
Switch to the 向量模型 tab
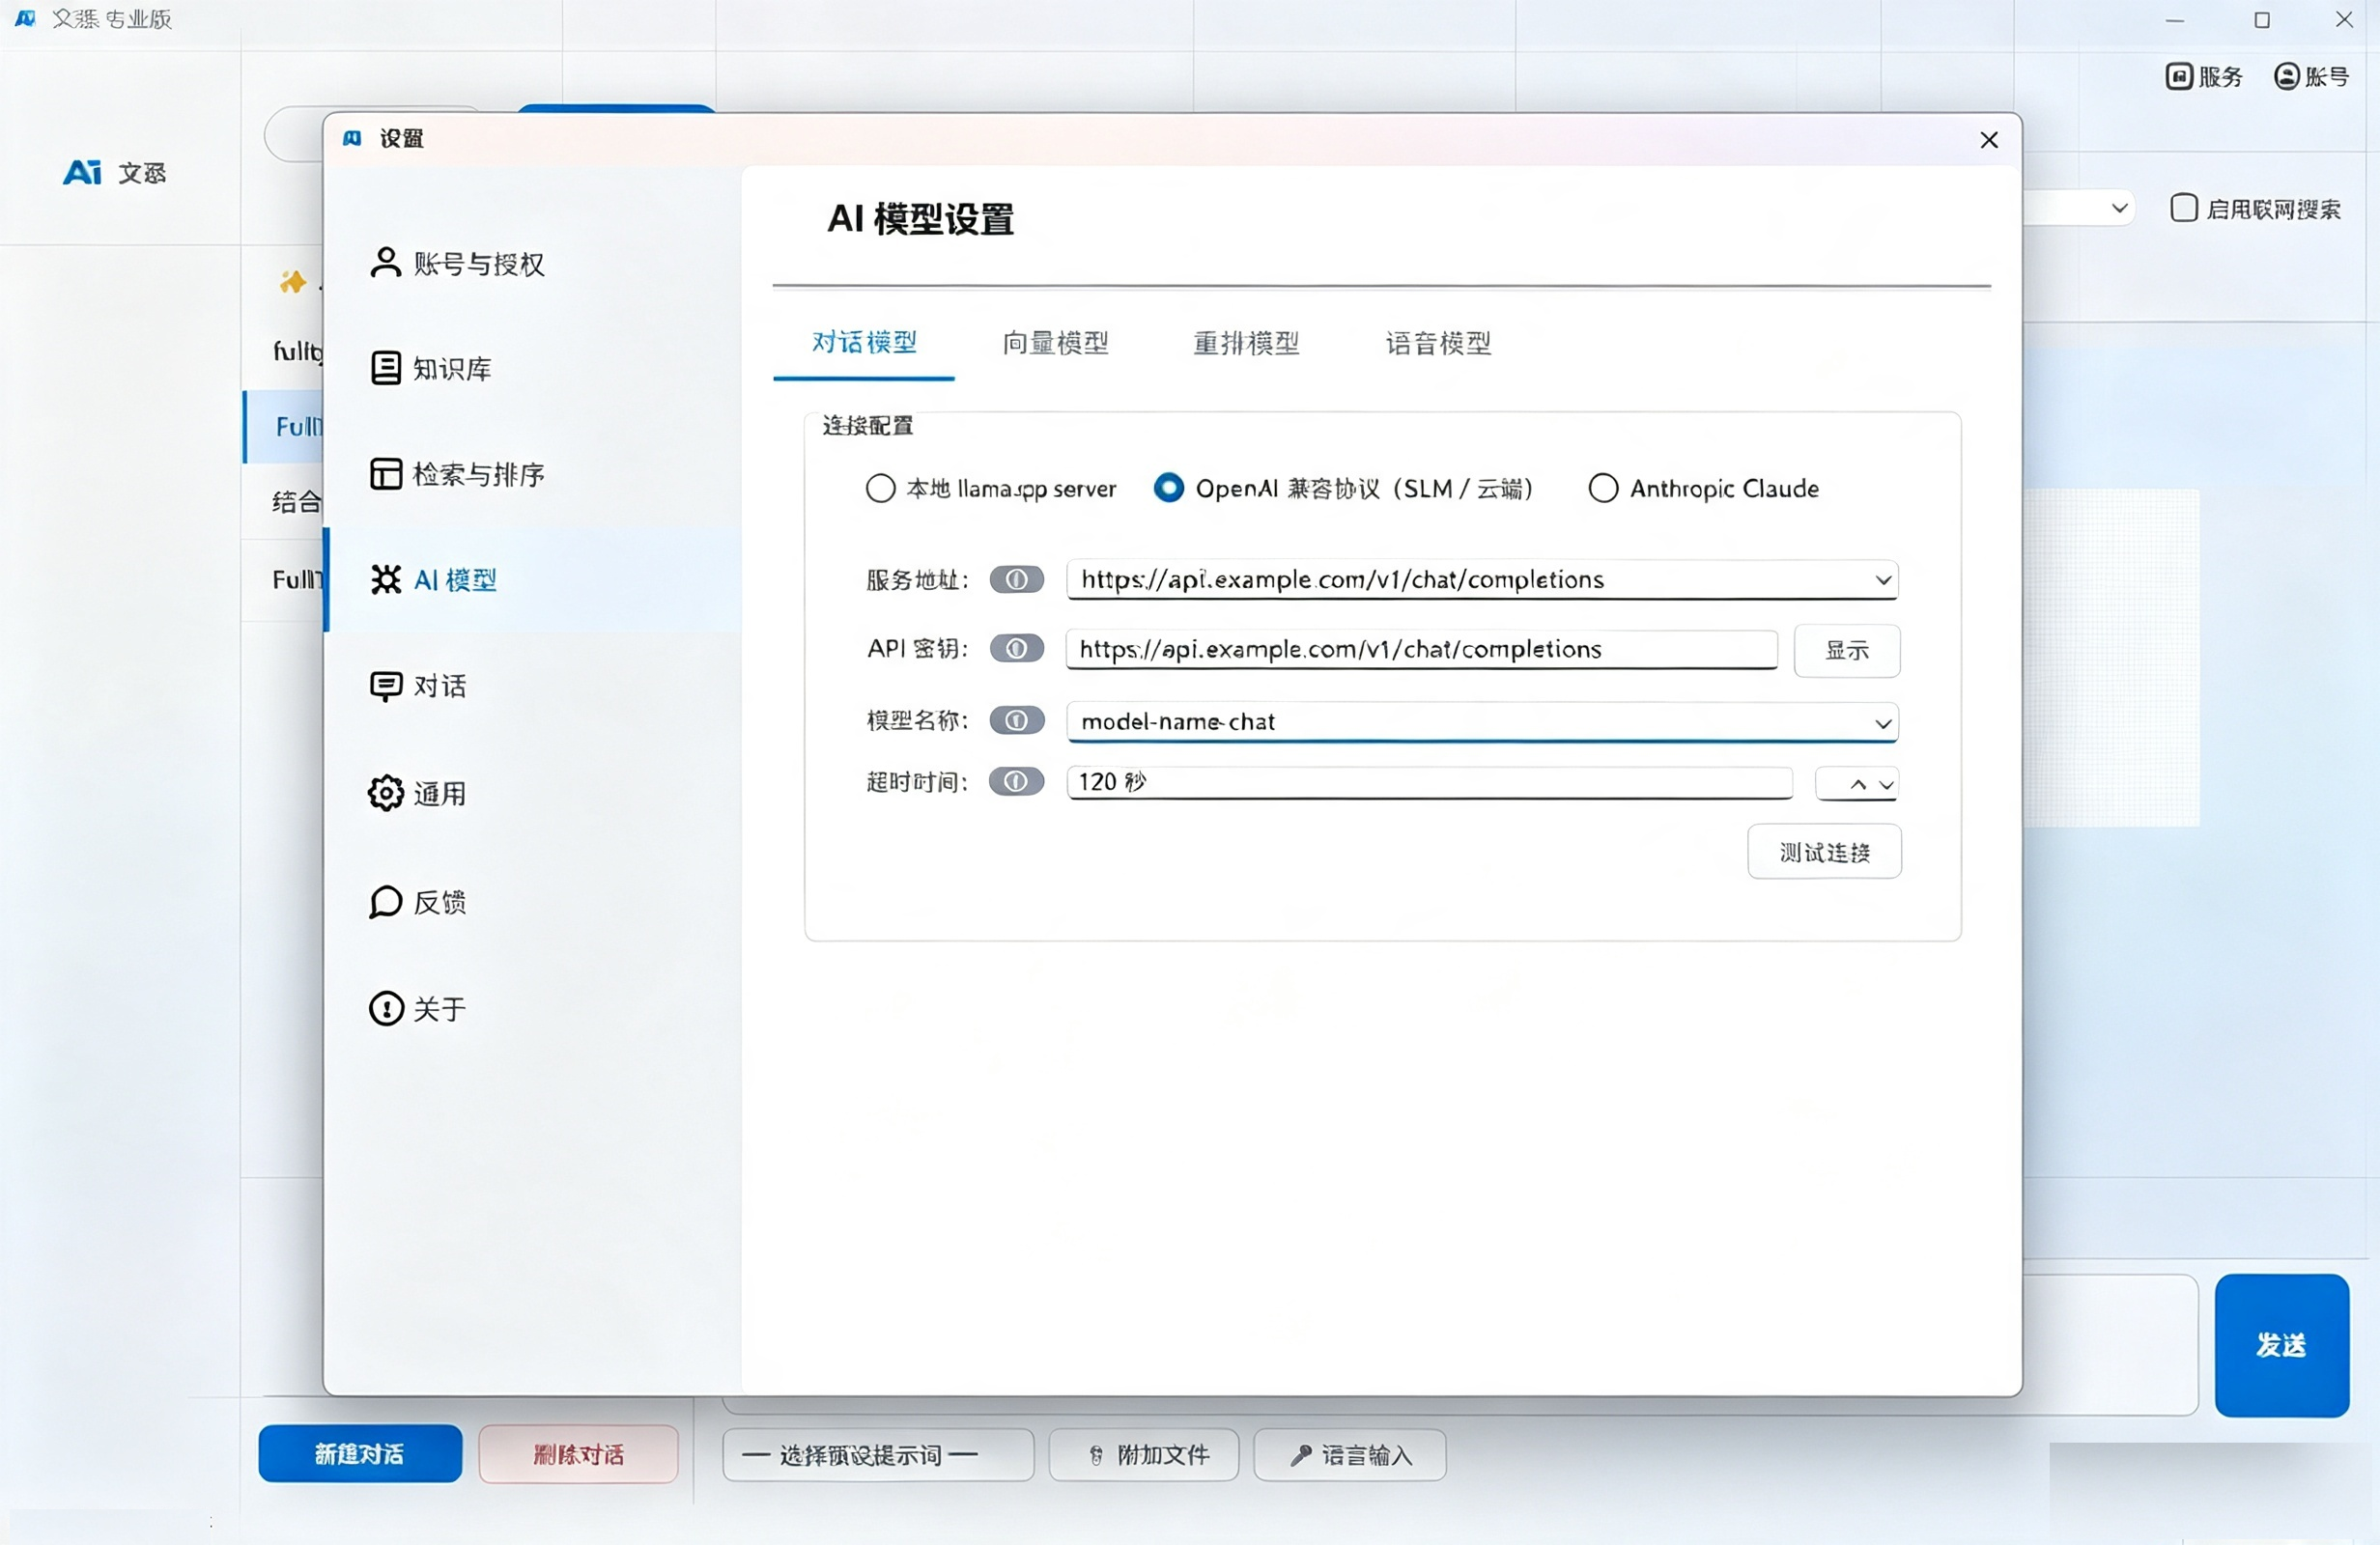(1055, 343)
